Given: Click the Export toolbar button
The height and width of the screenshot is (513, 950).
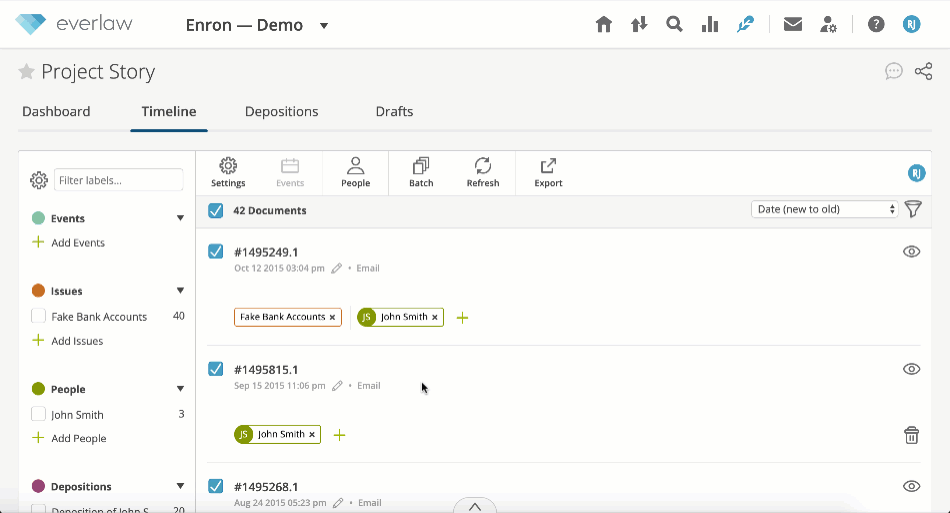Looking at the screenshot, I should point(548,173).
